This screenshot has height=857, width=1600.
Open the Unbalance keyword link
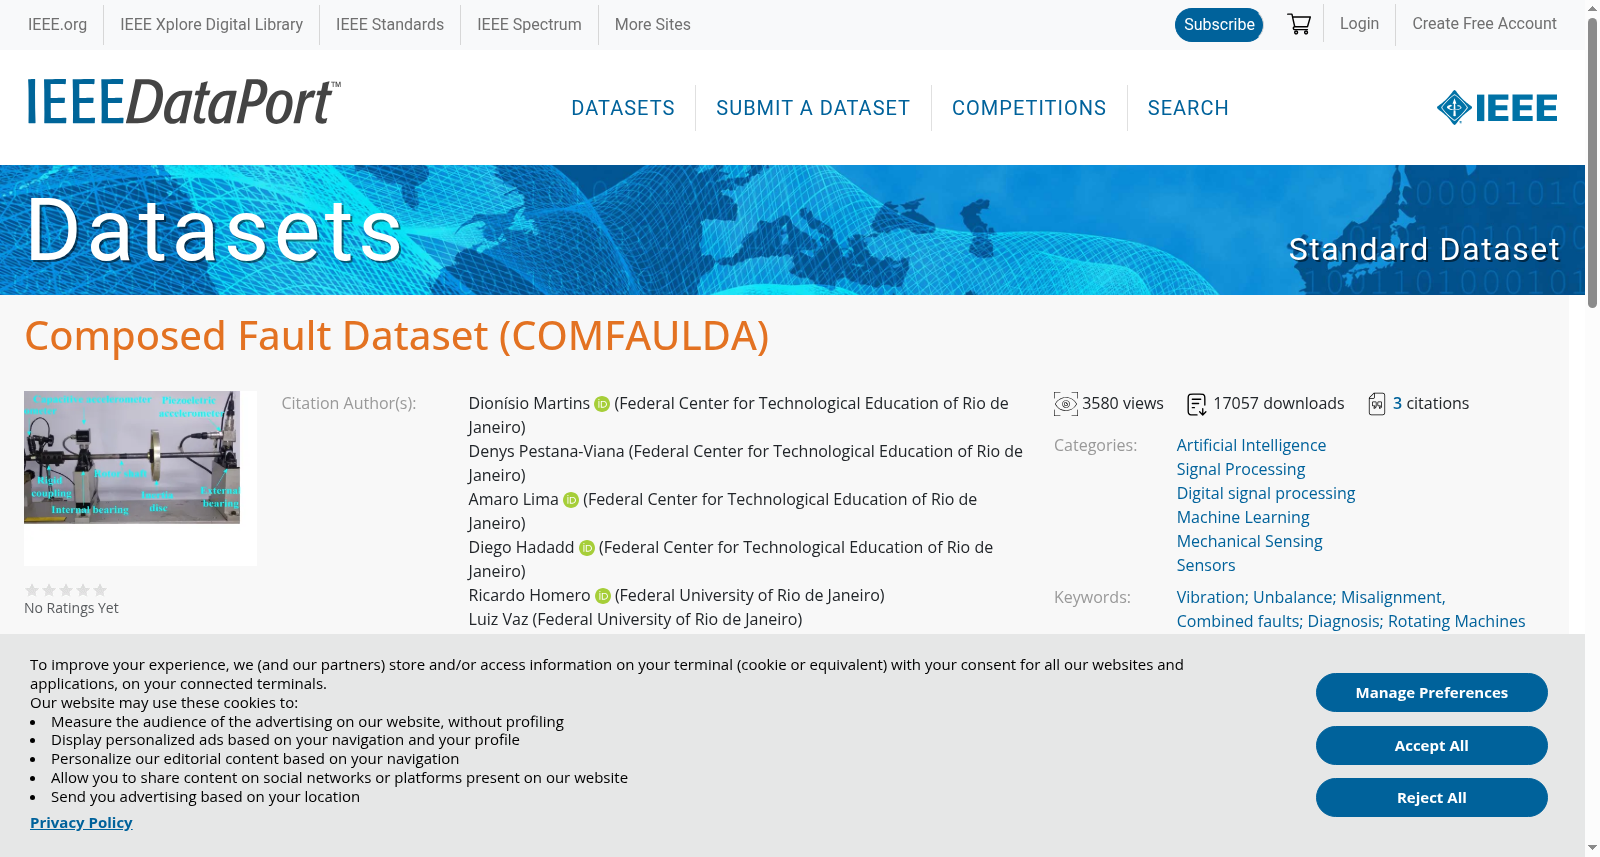(x=1294, y=597)
